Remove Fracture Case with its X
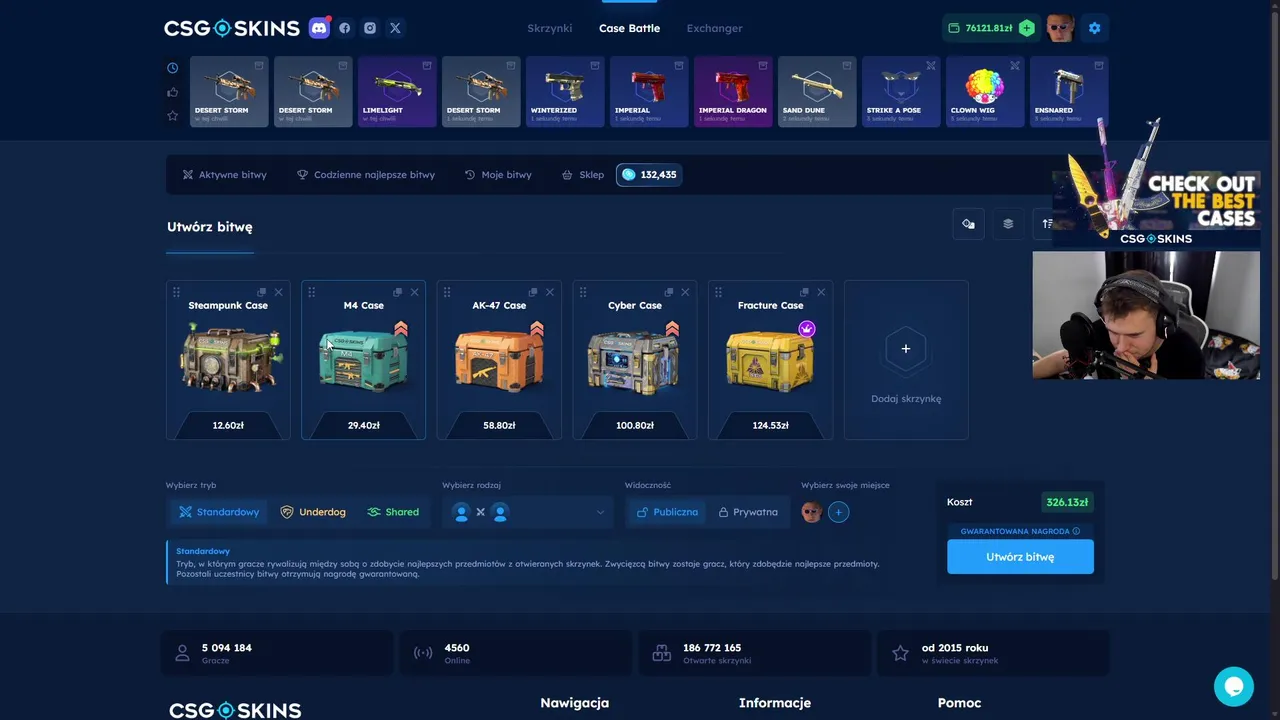 click(x=821, y=292)
